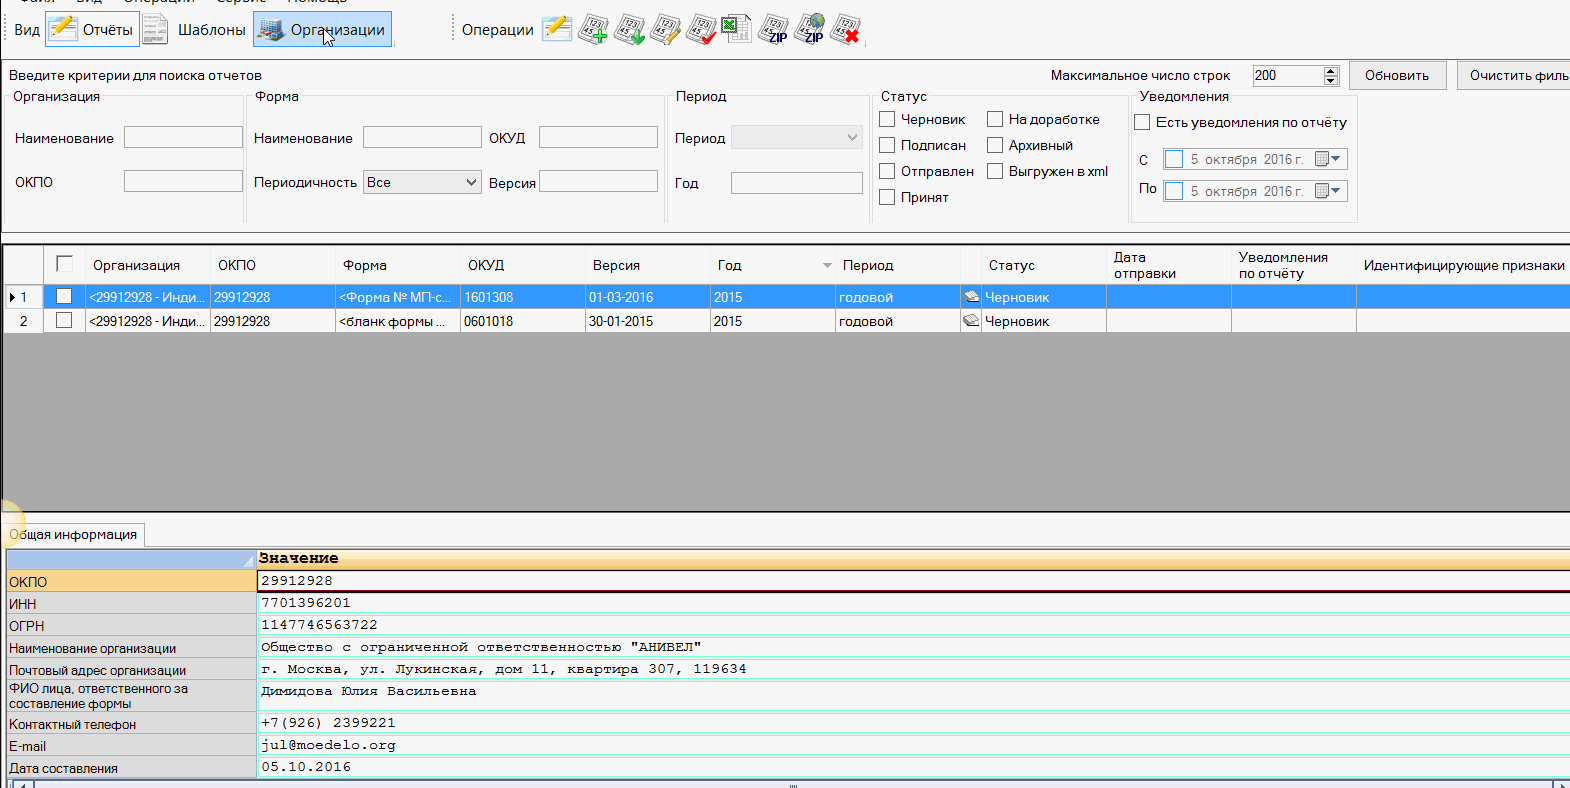Click the report icon with pencil
This screenshot has width=1570, height=788.
(x=665, y=30)
